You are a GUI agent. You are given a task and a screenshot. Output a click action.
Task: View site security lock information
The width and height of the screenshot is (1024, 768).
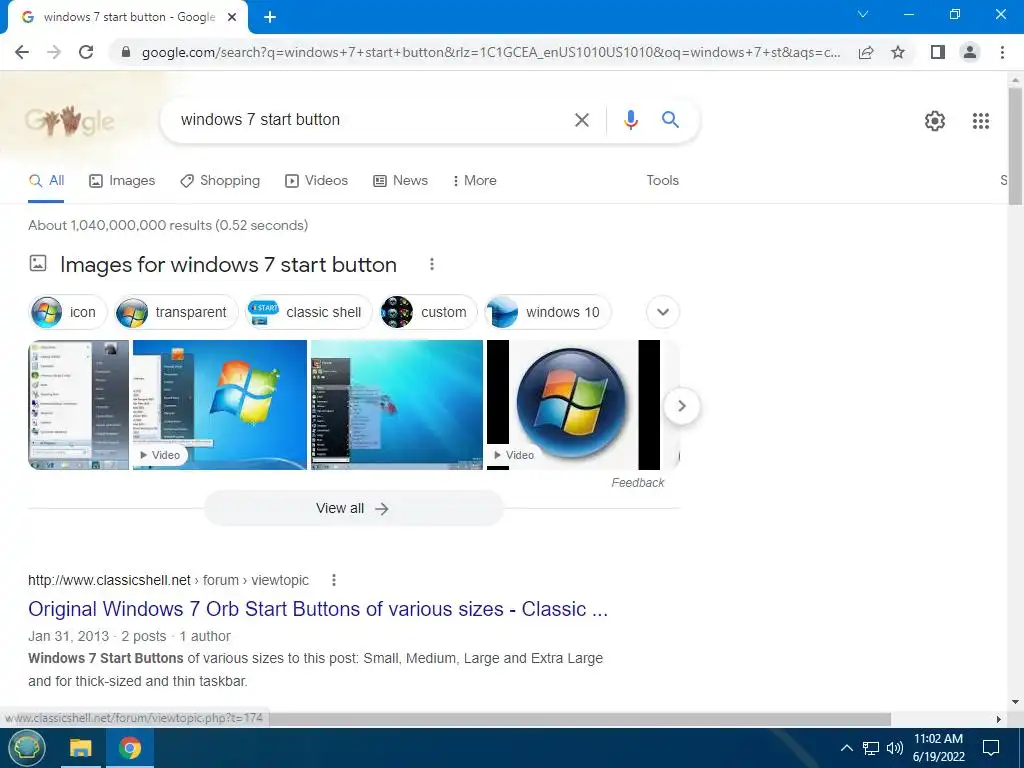(126, 52)
